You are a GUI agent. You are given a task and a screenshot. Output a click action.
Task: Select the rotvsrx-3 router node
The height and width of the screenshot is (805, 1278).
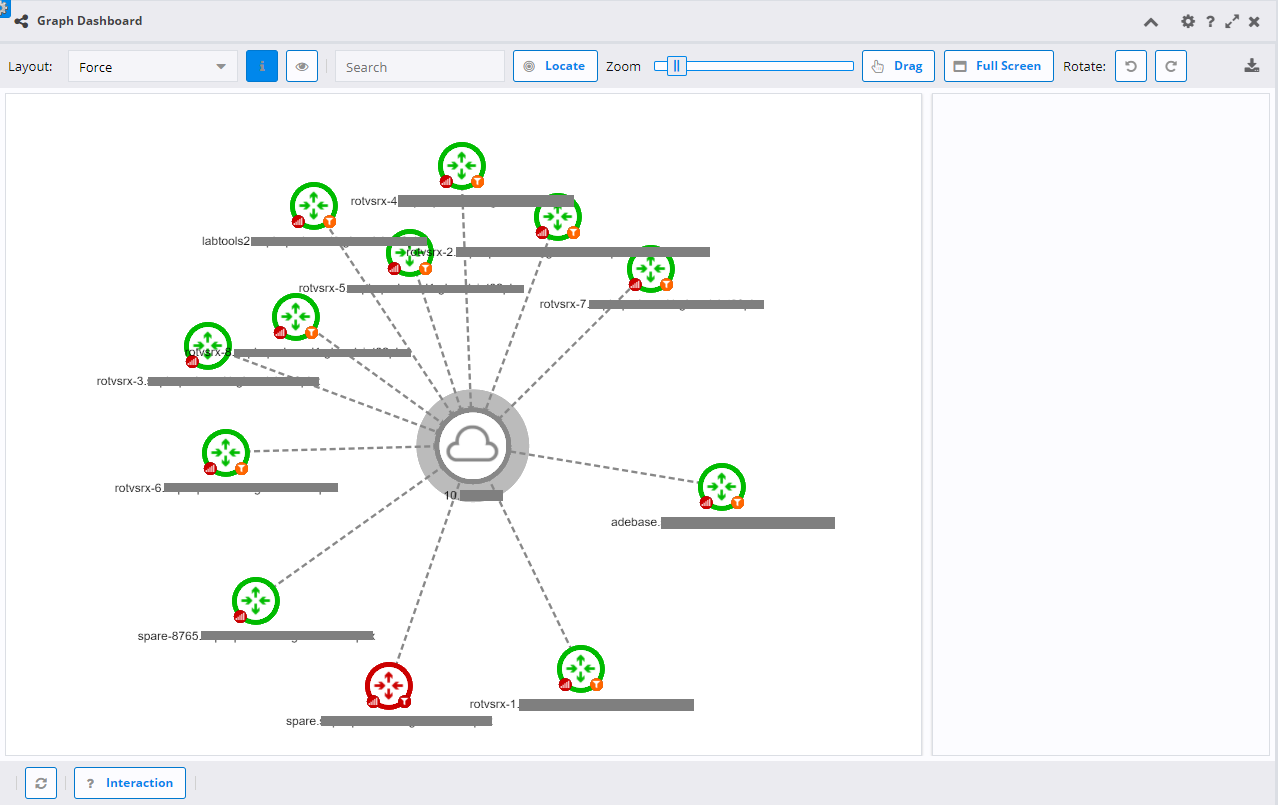pos(208,346)
